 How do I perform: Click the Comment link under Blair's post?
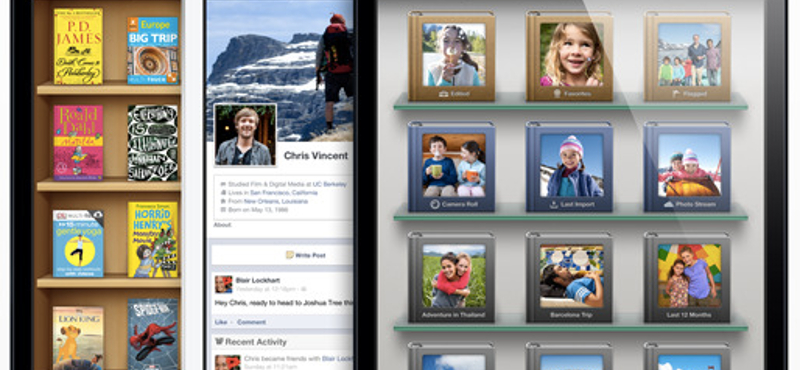251,322
